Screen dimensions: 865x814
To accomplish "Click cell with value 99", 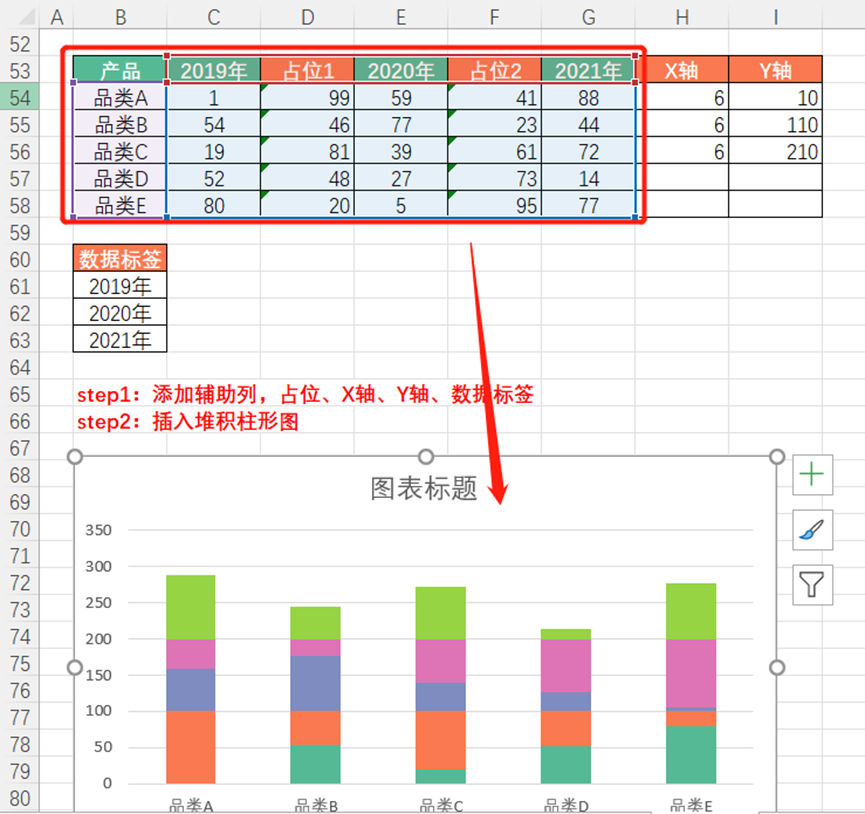I will (307, 98).
